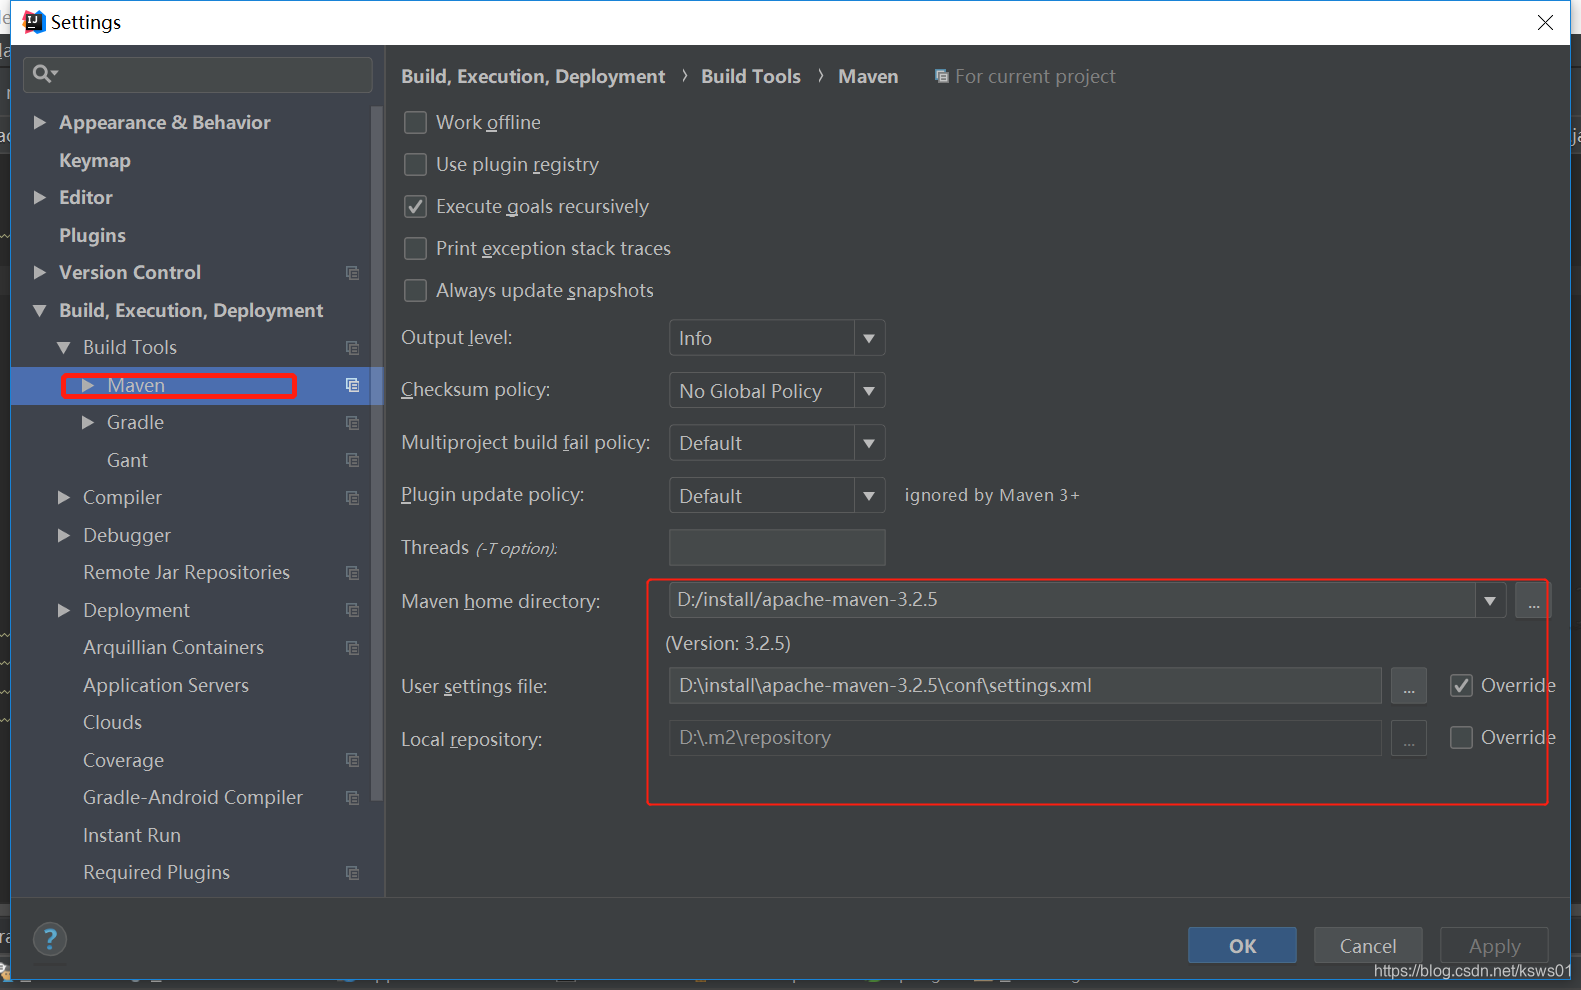1581x990 pixels.
Task: Click project-level icon beside Arquillian Containers
Action: click(352, 648)
